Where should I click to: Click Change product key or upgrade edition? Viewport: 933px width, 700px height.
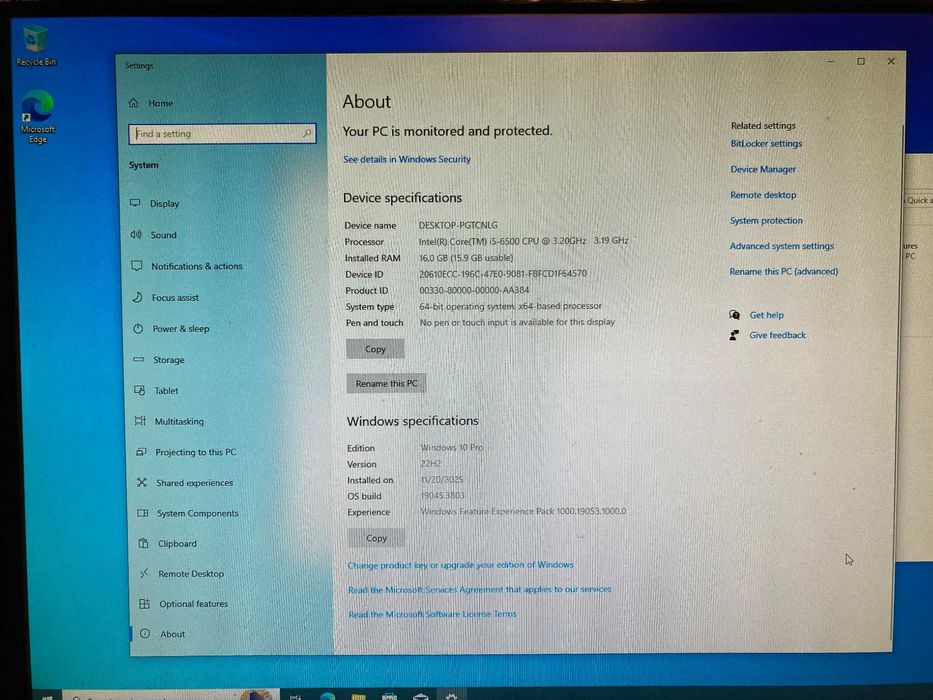461,565
